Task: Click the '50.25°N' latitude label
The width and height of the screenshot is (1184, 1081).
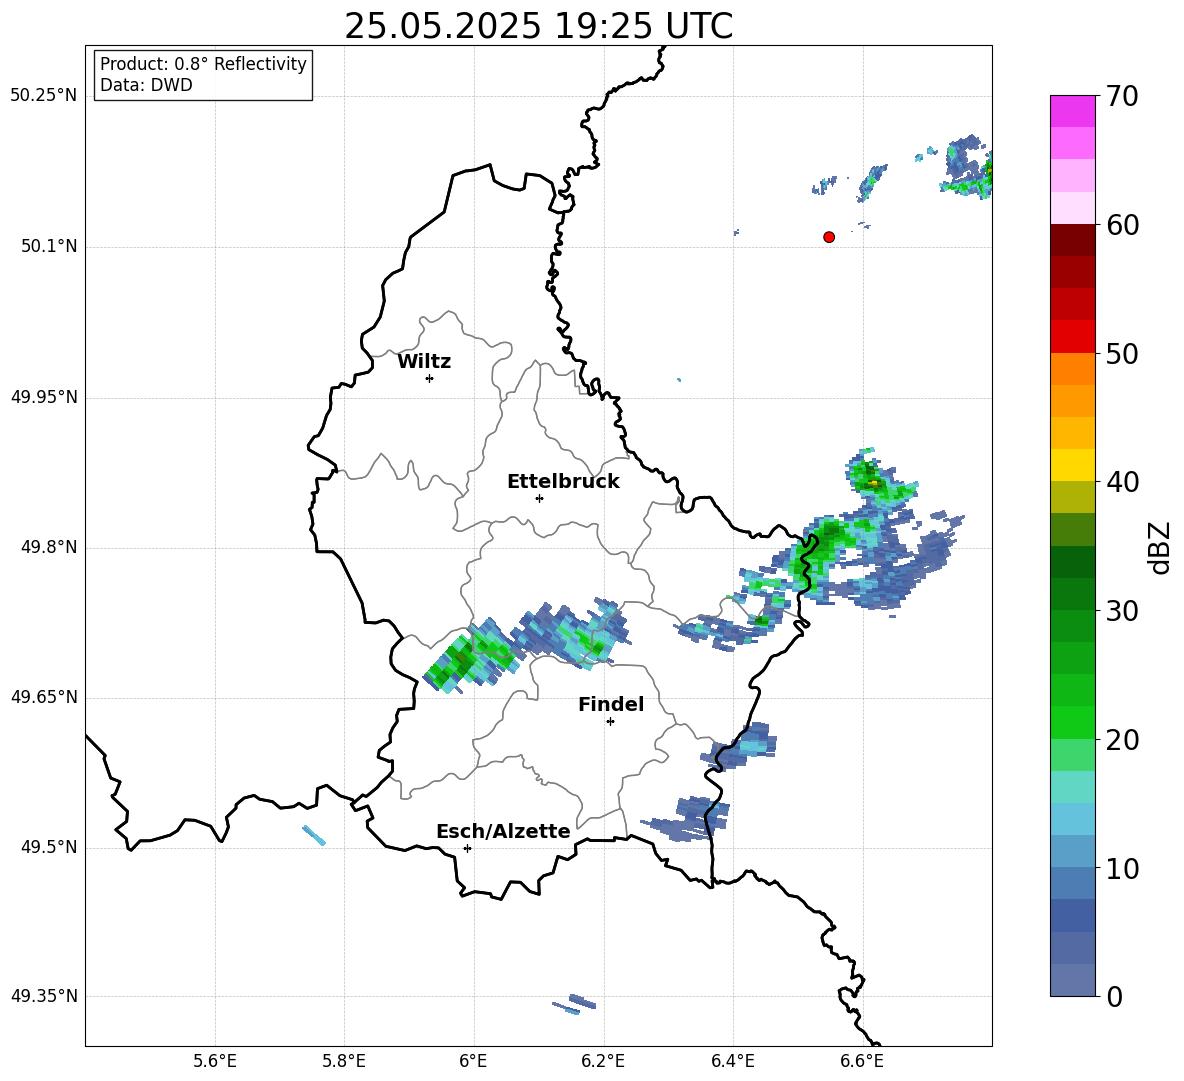Action: coord(44,96)
